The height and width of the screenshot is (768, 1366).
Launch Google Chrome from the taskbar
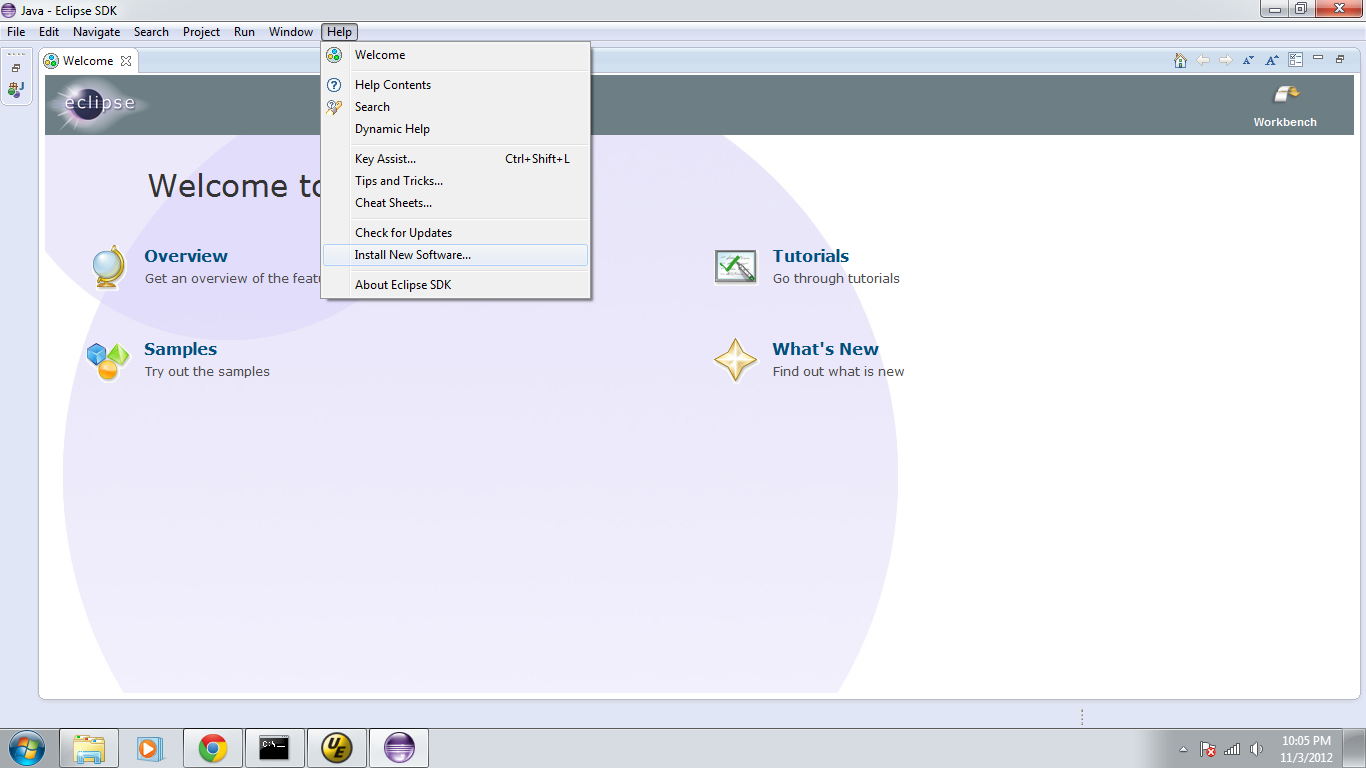tap(212, 747)
